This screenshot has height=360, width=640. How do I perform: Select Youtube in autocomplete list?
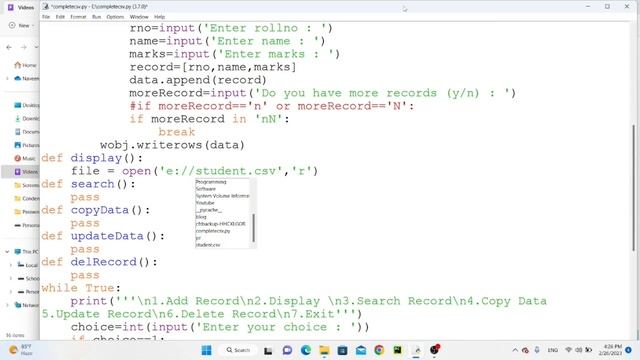click(205, 203)
